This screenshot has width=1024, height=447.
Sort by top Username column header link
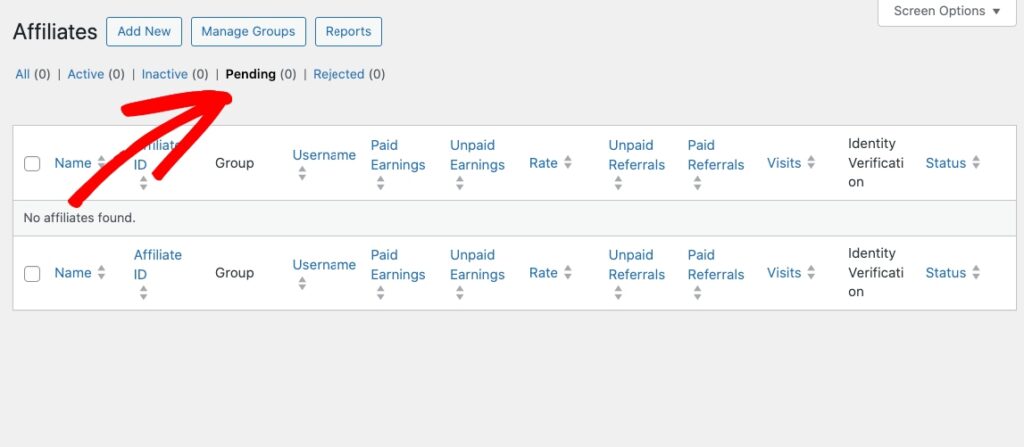click(324, 155)
